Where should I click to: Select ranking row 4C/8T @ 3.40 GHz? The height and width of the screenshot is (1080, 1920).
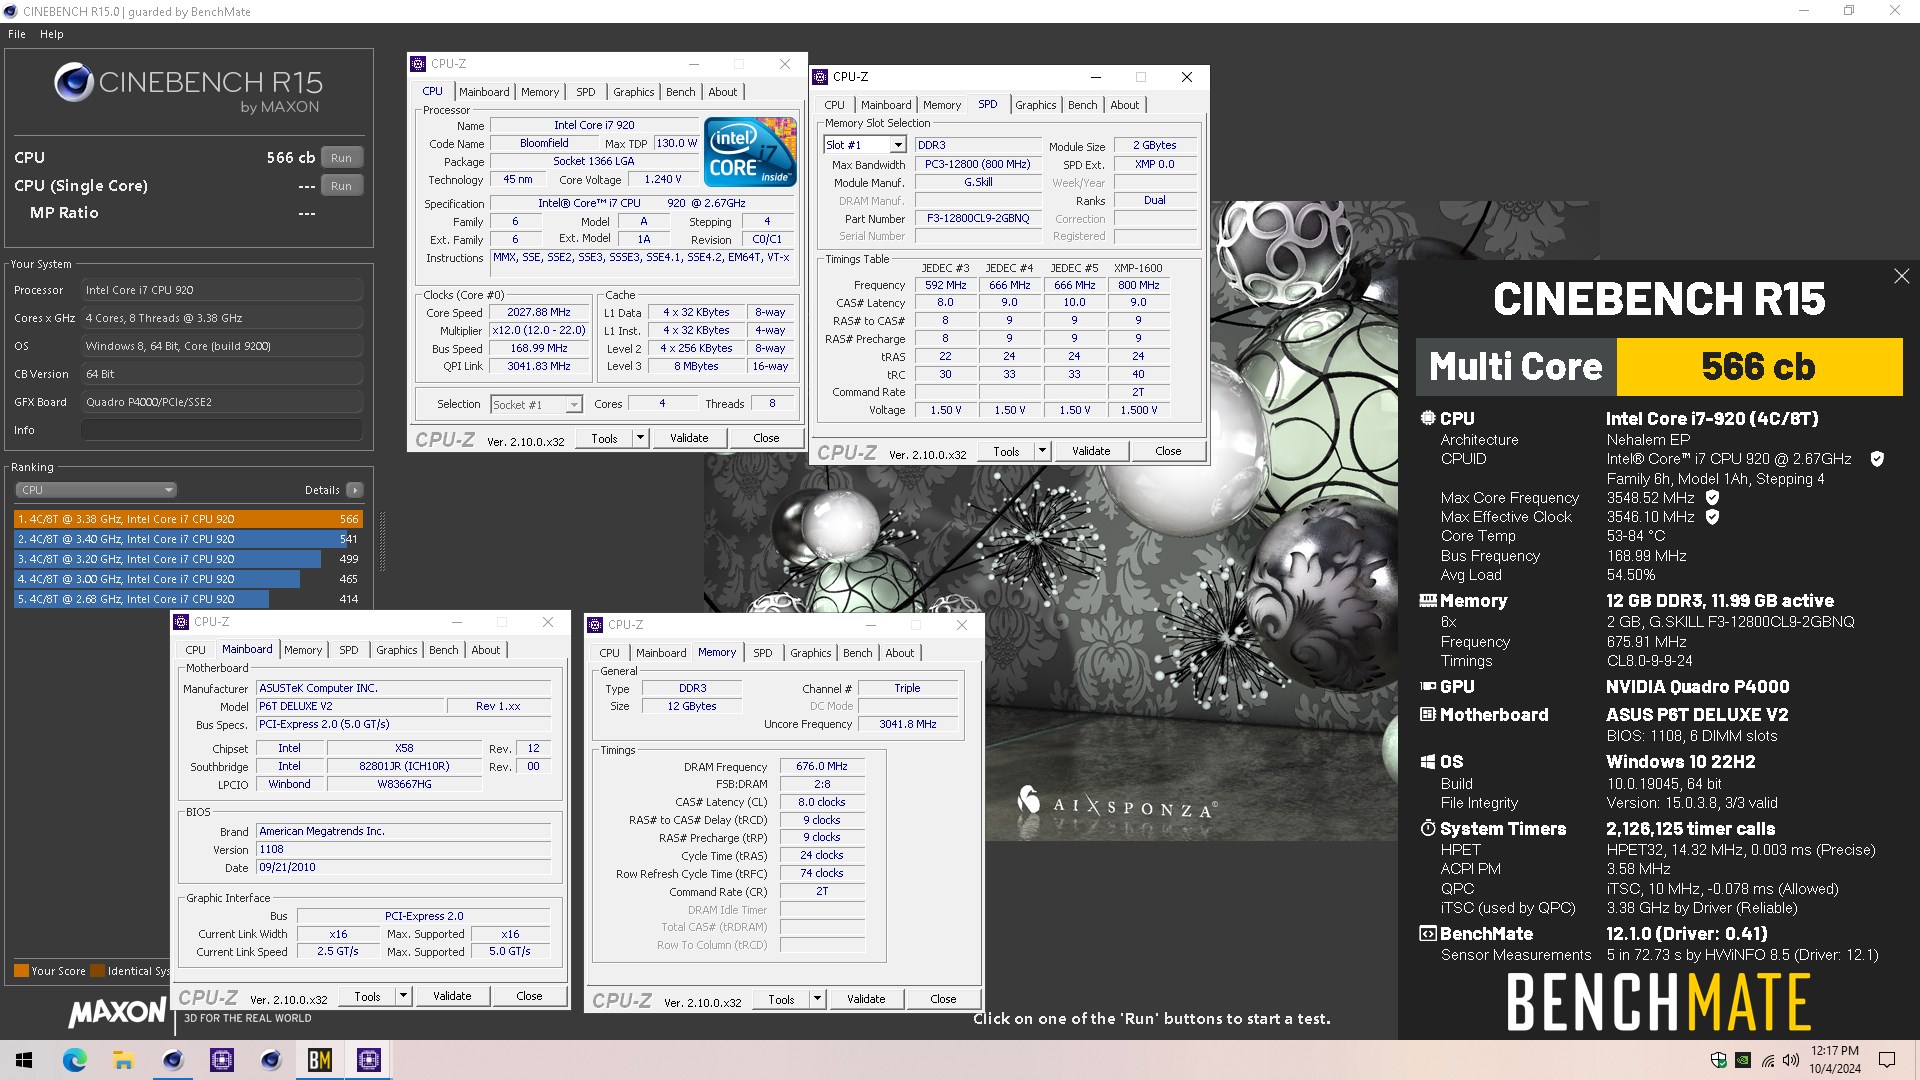188,539
